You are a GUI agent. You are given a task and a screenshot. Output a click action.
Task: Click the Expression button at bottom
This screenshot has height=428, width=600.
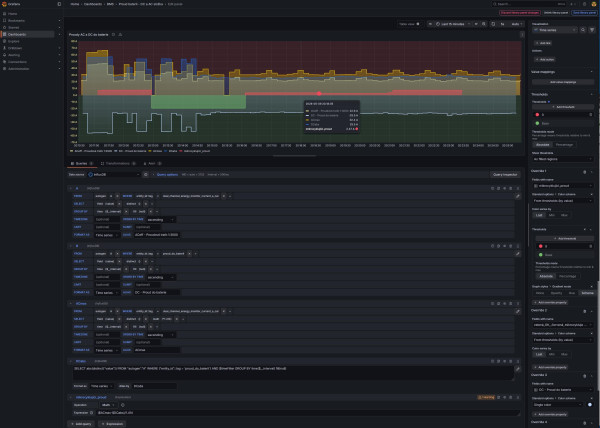click(x=112, y=424)
